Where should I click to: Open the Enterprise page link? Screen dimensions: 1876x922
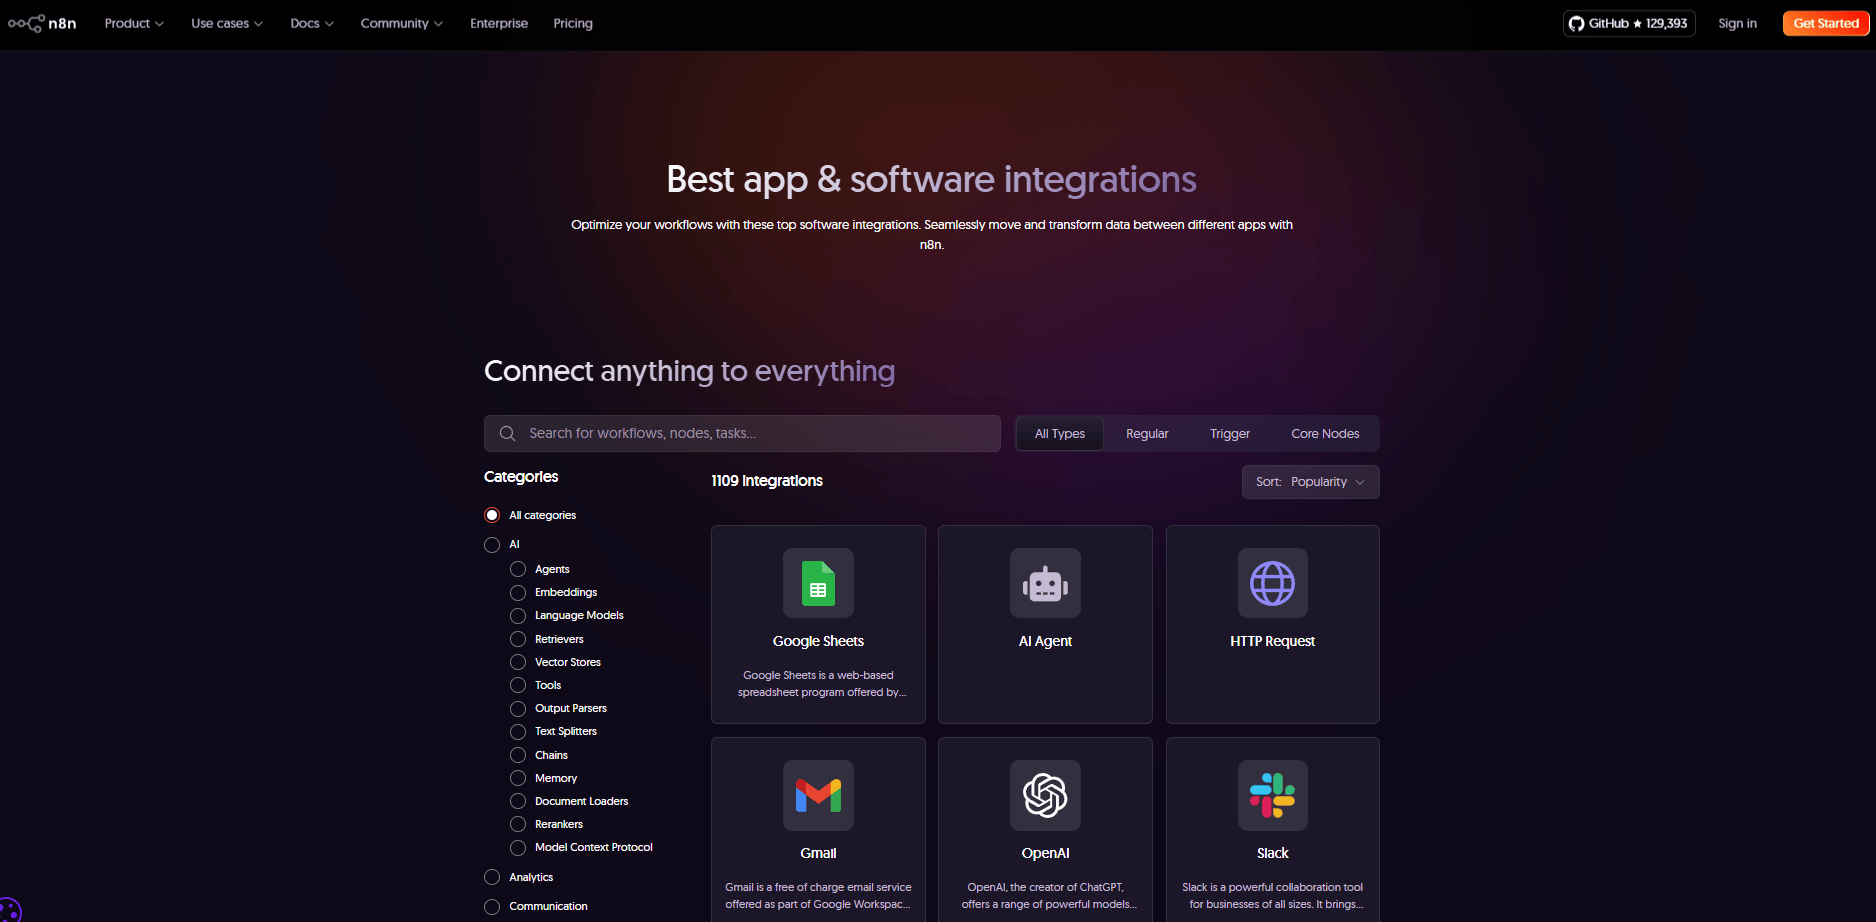point(499,23)
